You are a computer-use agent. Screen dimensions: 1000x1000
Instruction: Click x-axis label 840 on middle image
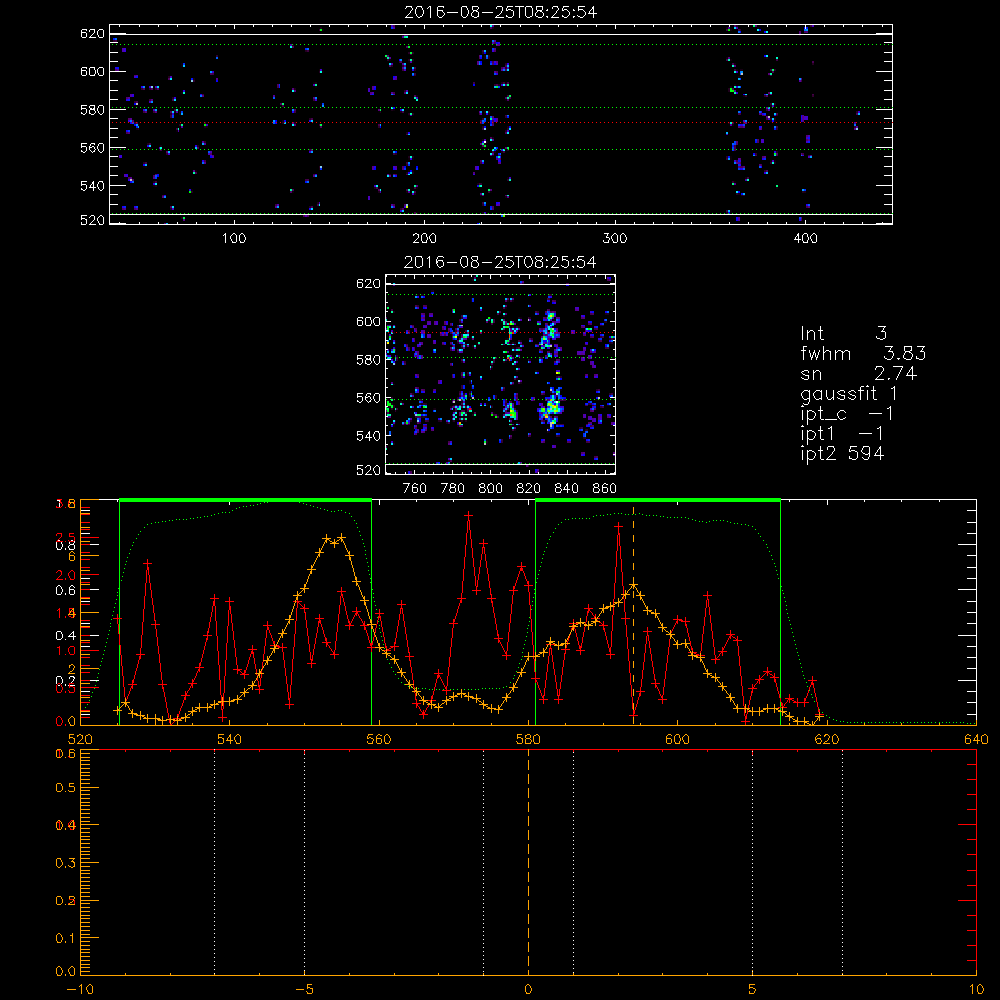coord(566,489)
